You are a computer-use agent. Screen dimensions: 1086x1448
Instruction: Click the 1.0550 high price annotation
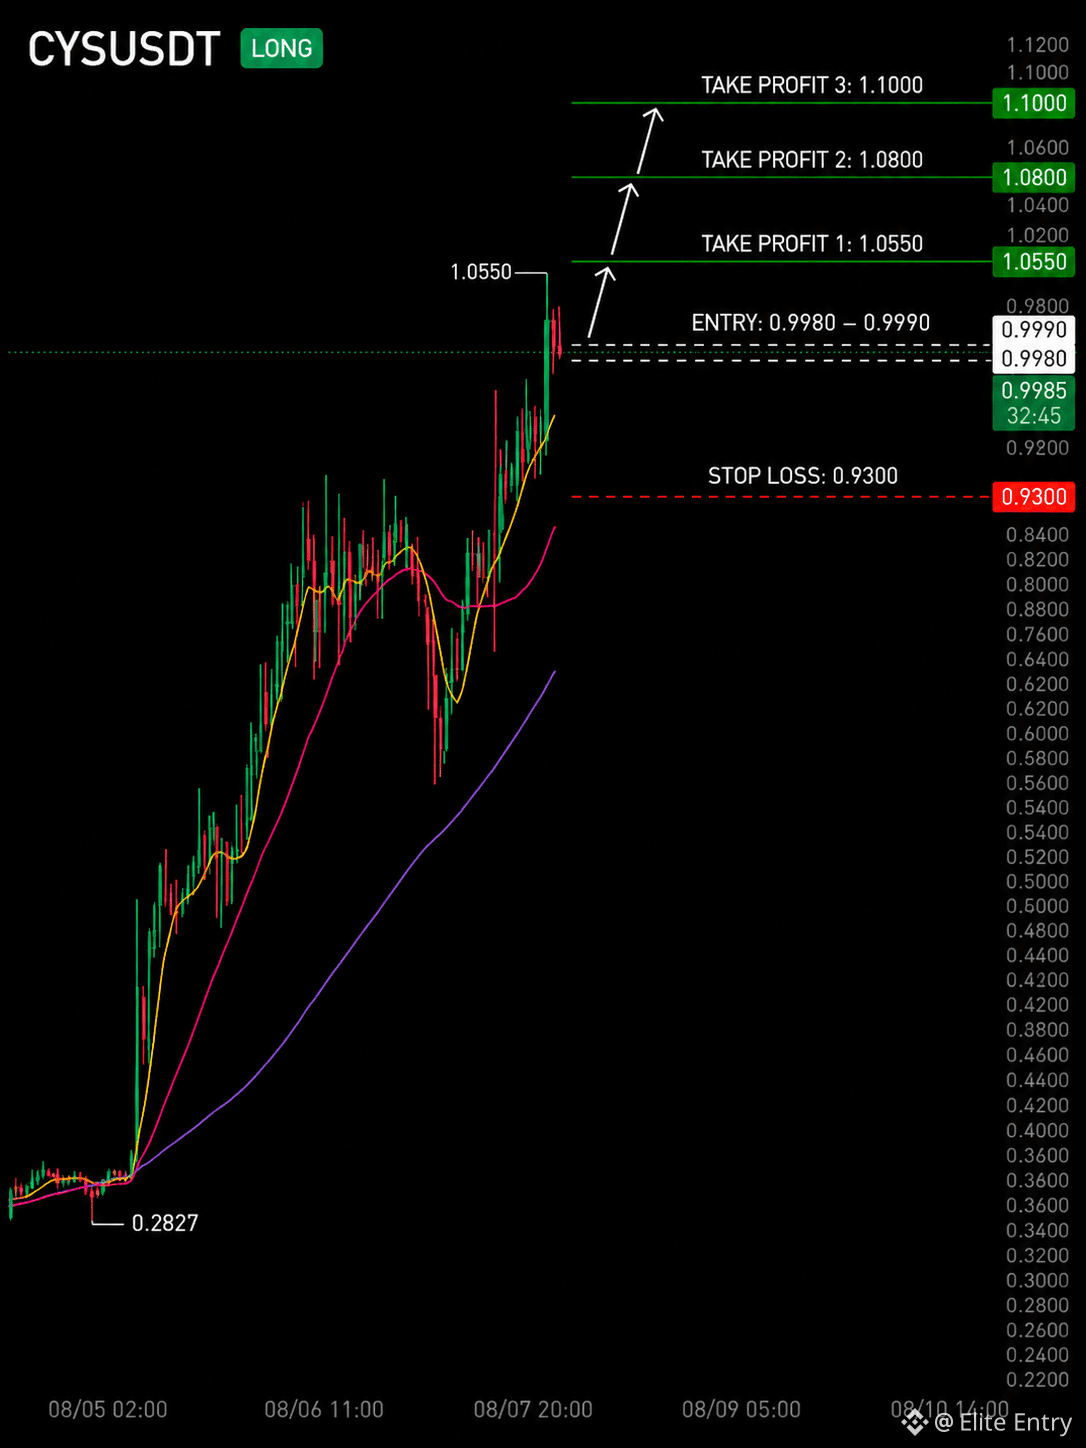pos(481,272)
